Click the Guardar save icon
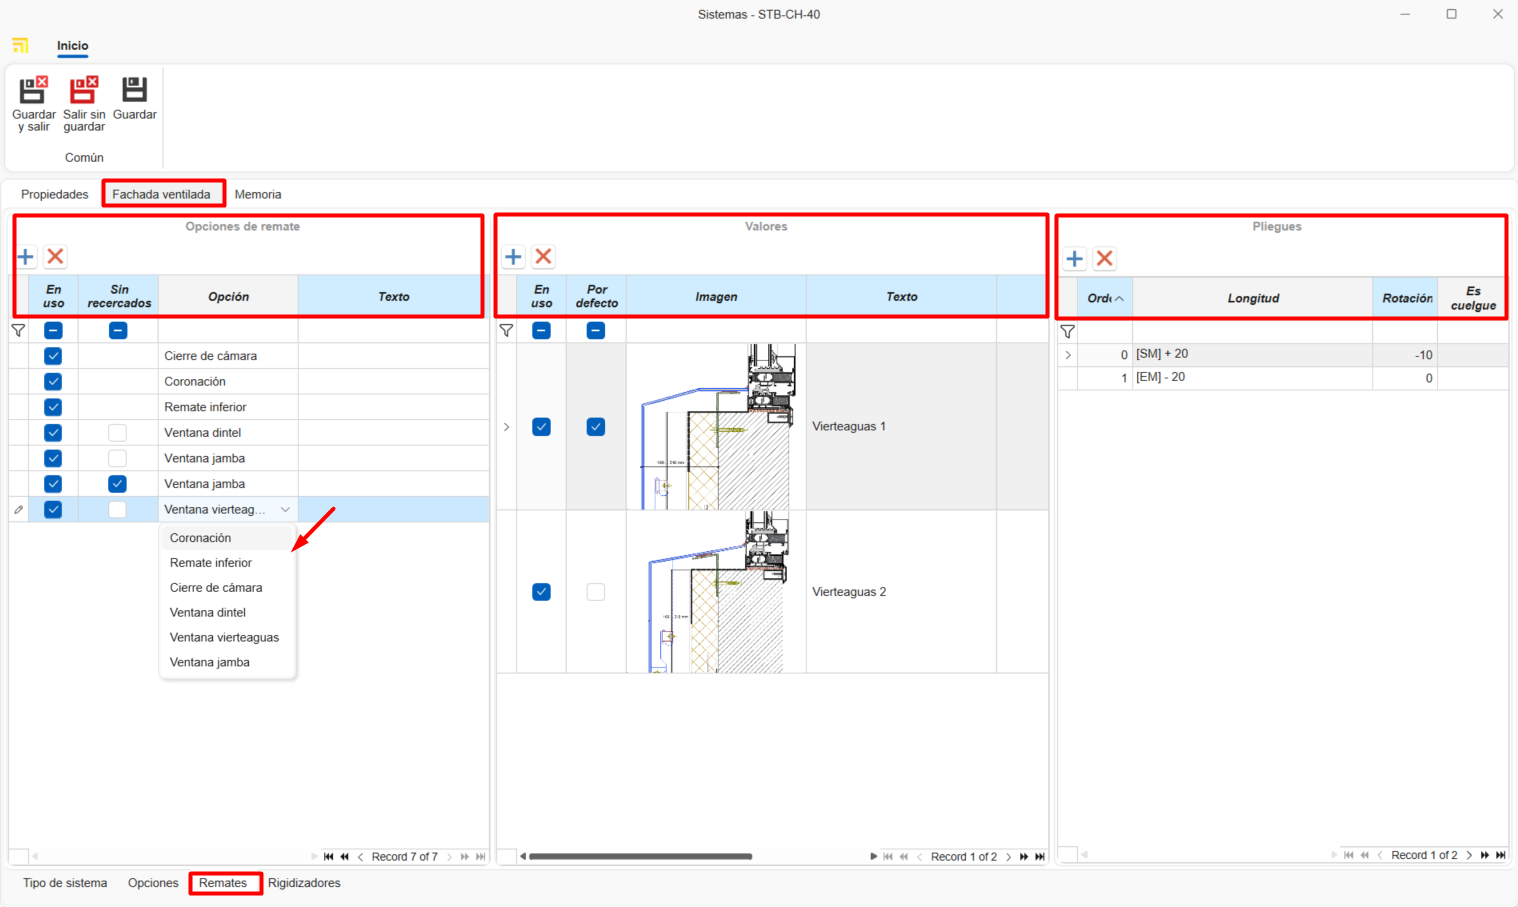The width and height of the screenshot is (1518, 907). tap(134, 91)
